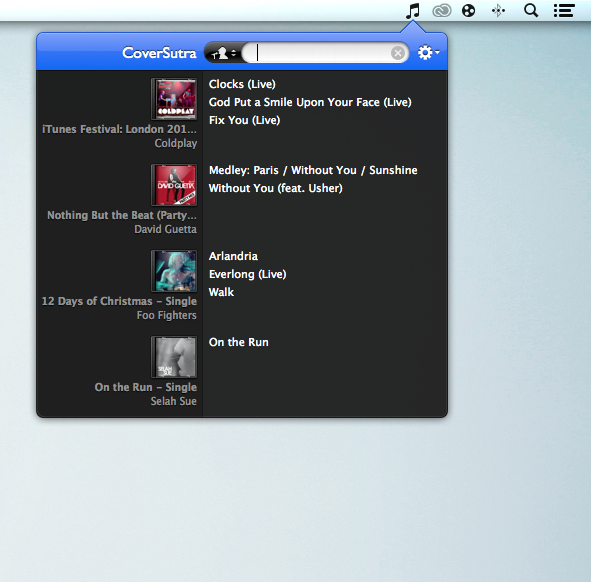Screen dimensions: 591x582
Task: Play Without You (feat. Usher)
Action: pyautogui.click(x=276, y=188)
